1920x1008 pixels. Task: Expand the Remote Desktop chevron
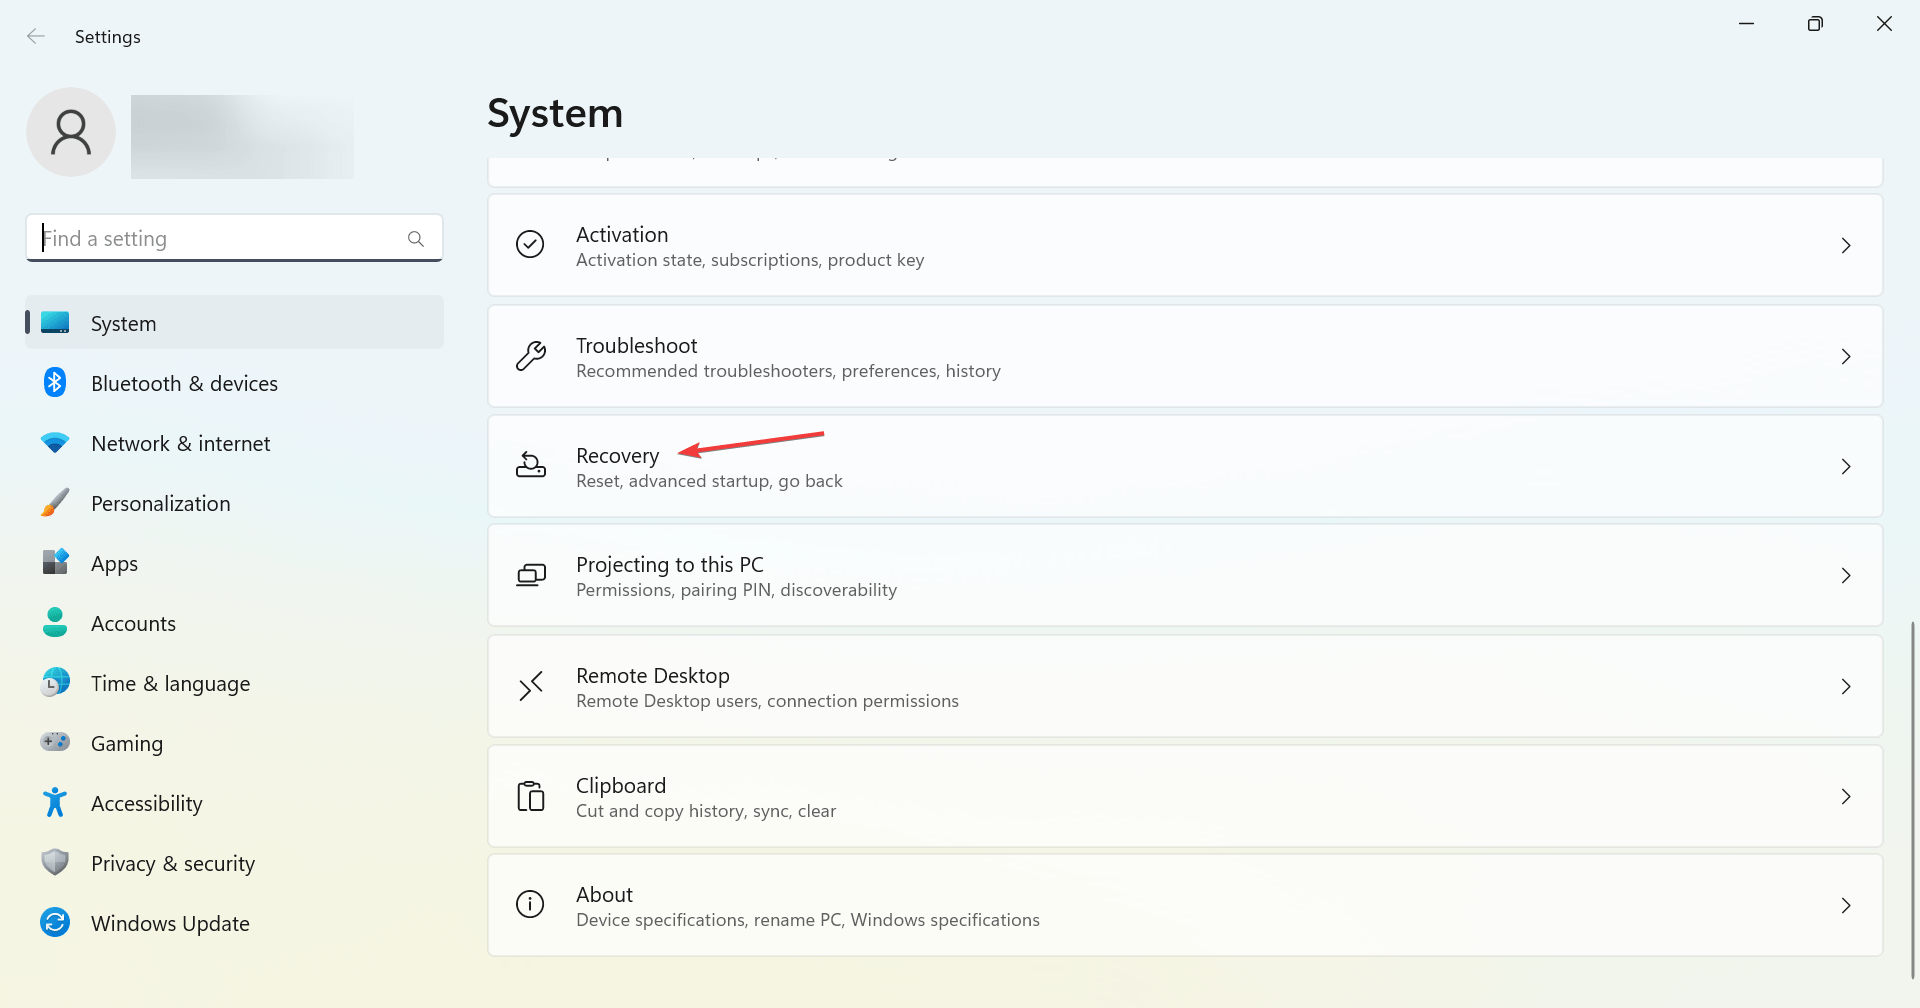1846,686
